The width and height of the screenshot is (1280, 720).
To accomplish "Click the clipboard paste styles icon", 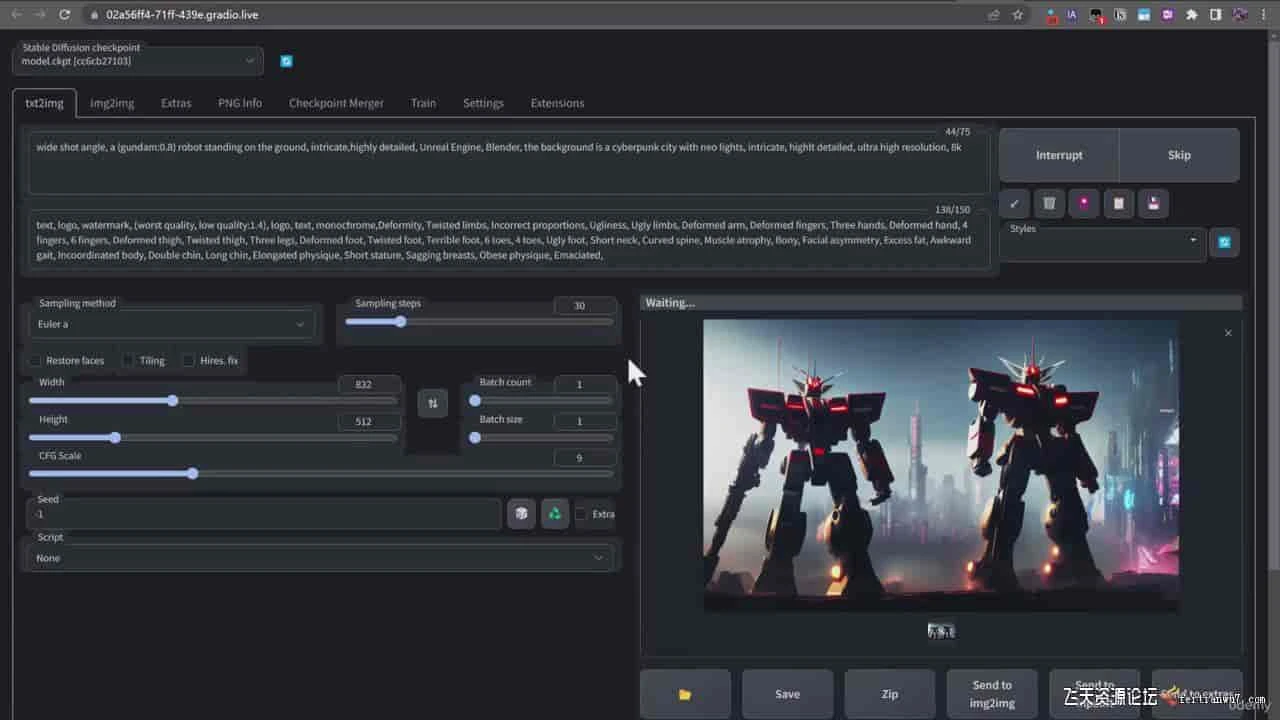I will pos(1118,203).
